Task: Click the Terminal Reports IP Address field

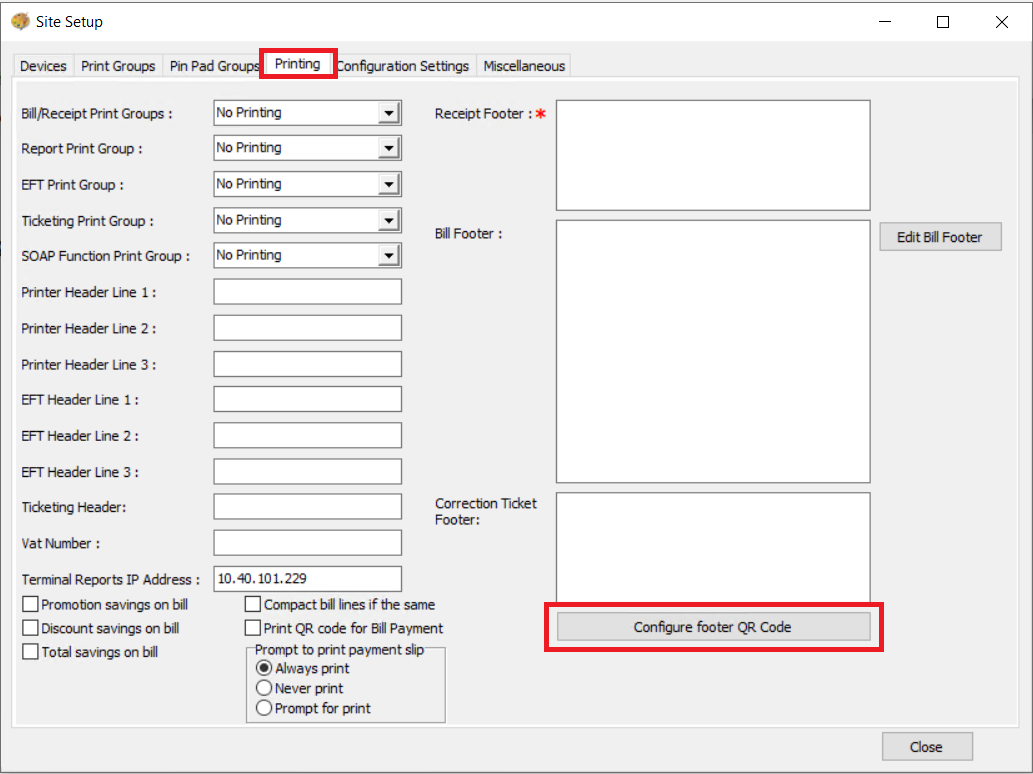Action: tap(307, 579)
